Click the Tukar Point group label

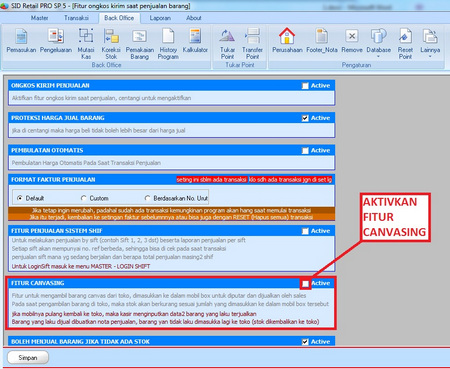pyautogui.click(x=240, y=65)
